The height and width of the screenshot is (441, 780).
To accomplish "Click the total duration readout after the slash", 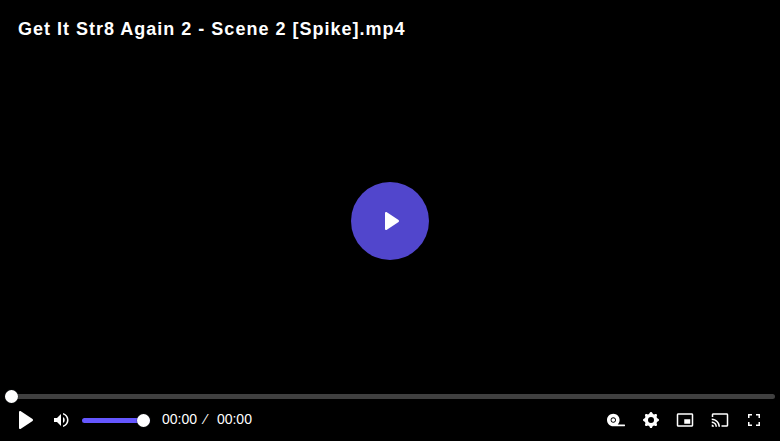I will 234,420.
